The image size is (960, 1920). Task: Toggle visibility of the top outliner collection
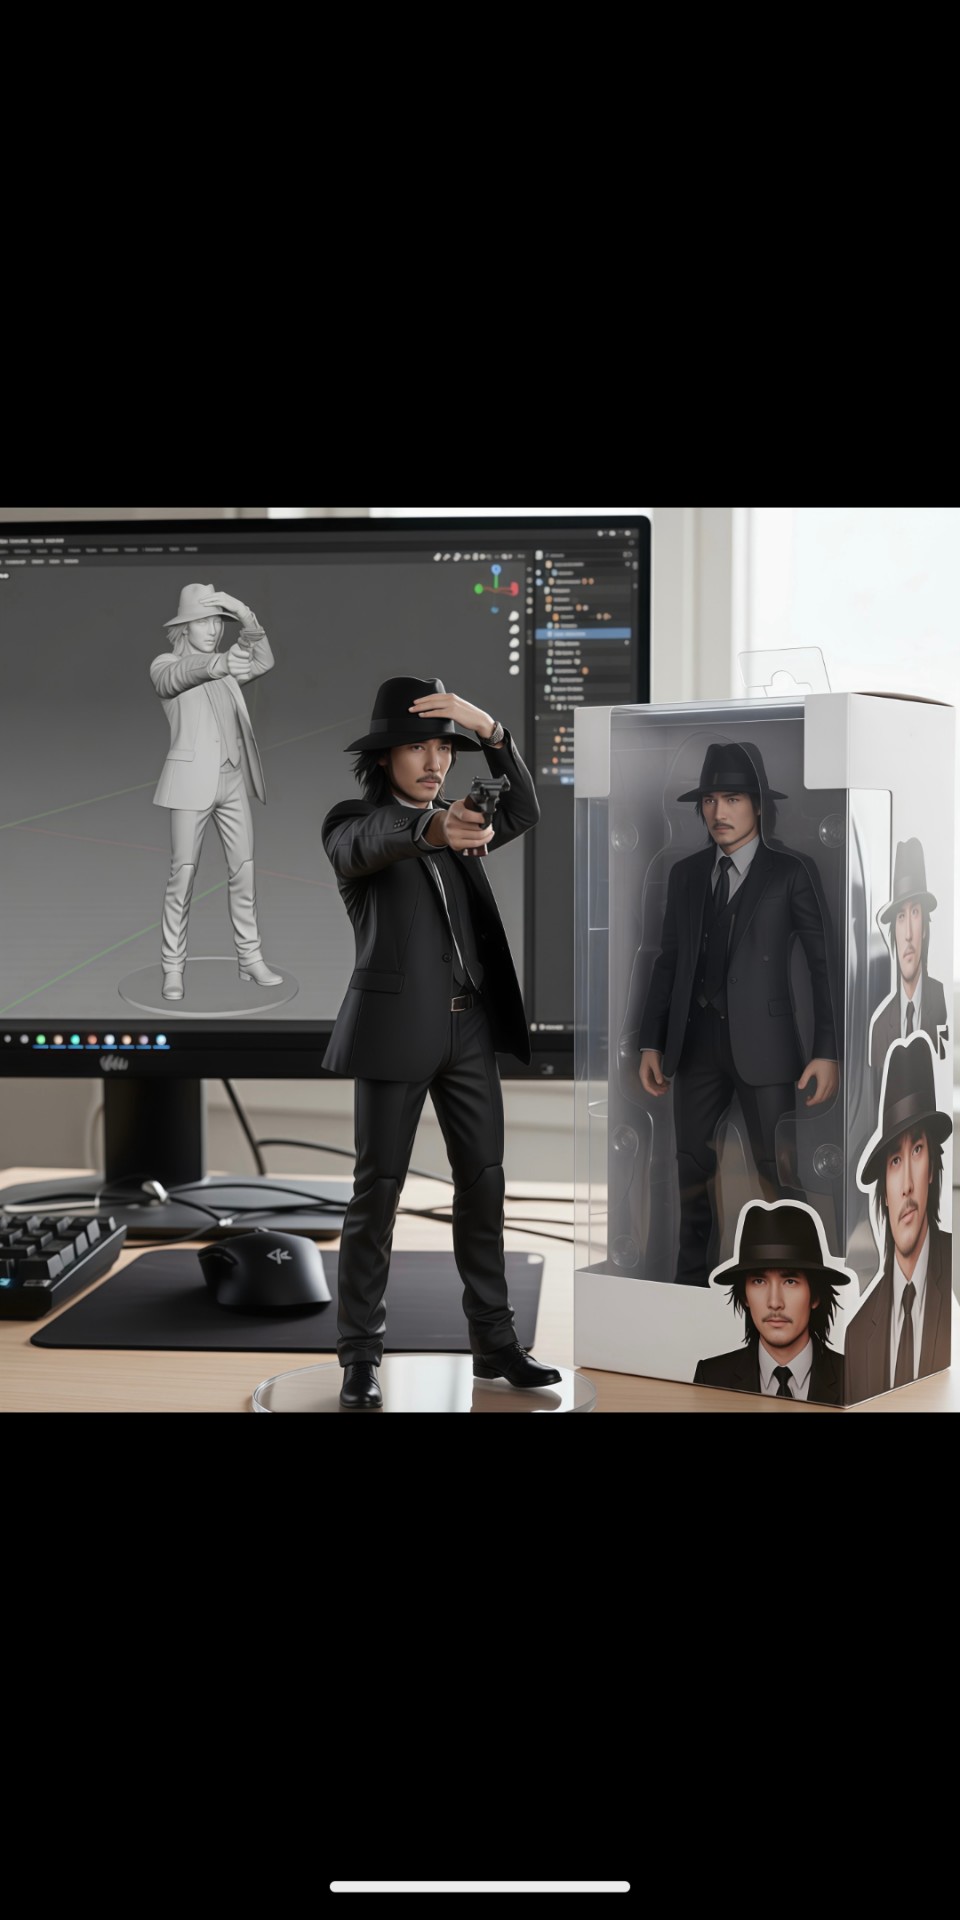[625, 565]
